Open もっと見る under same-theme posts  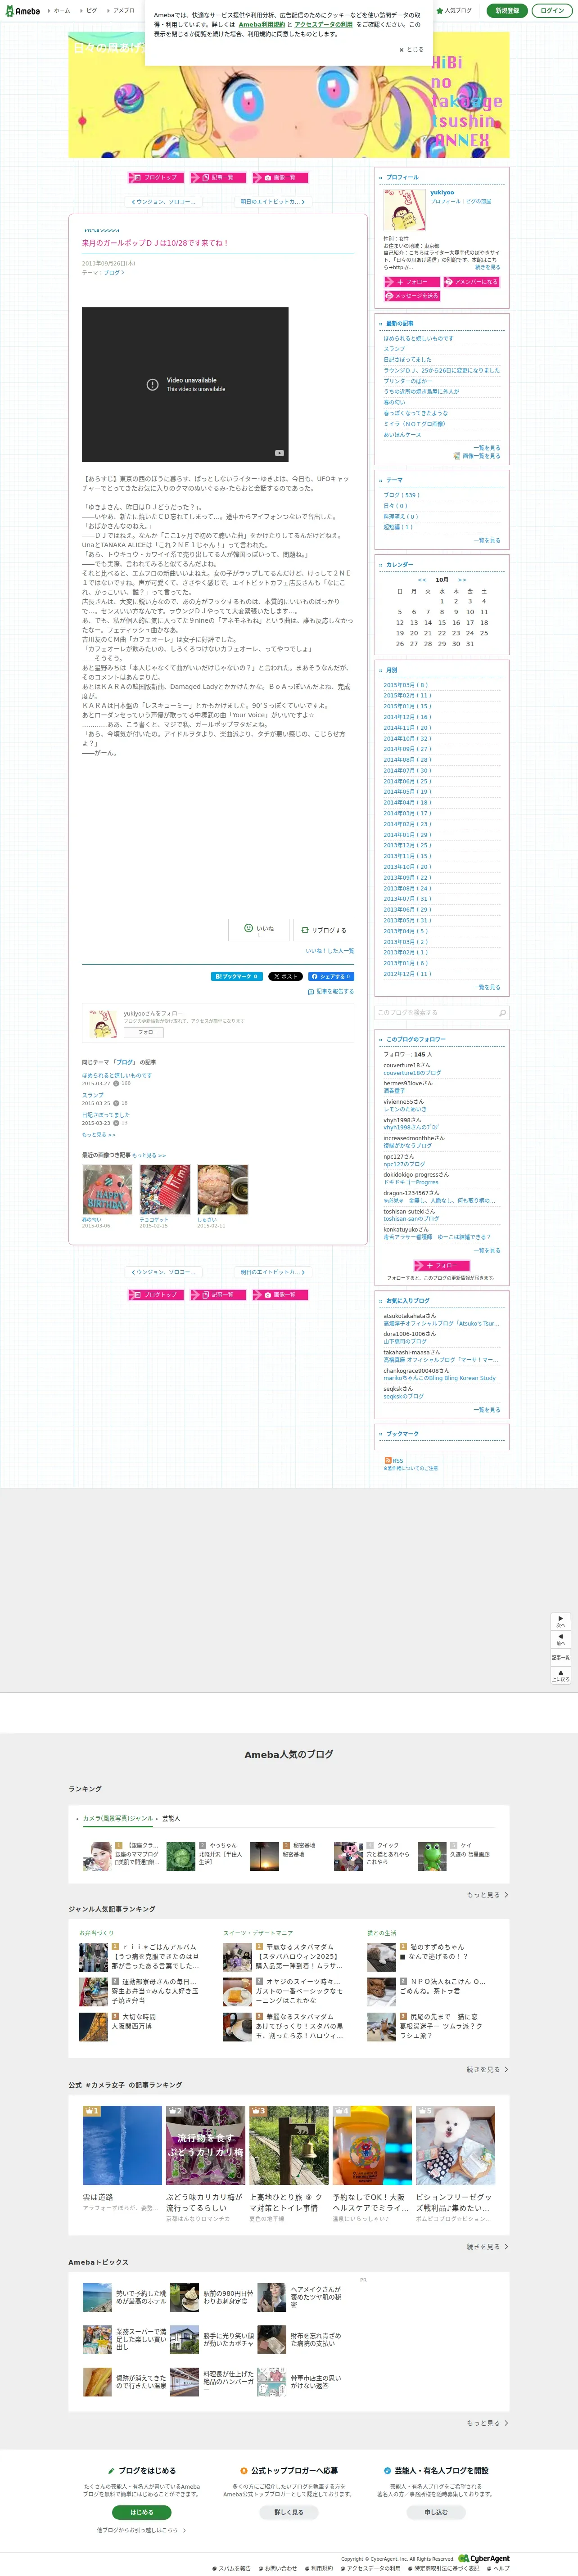(99, 1135)
